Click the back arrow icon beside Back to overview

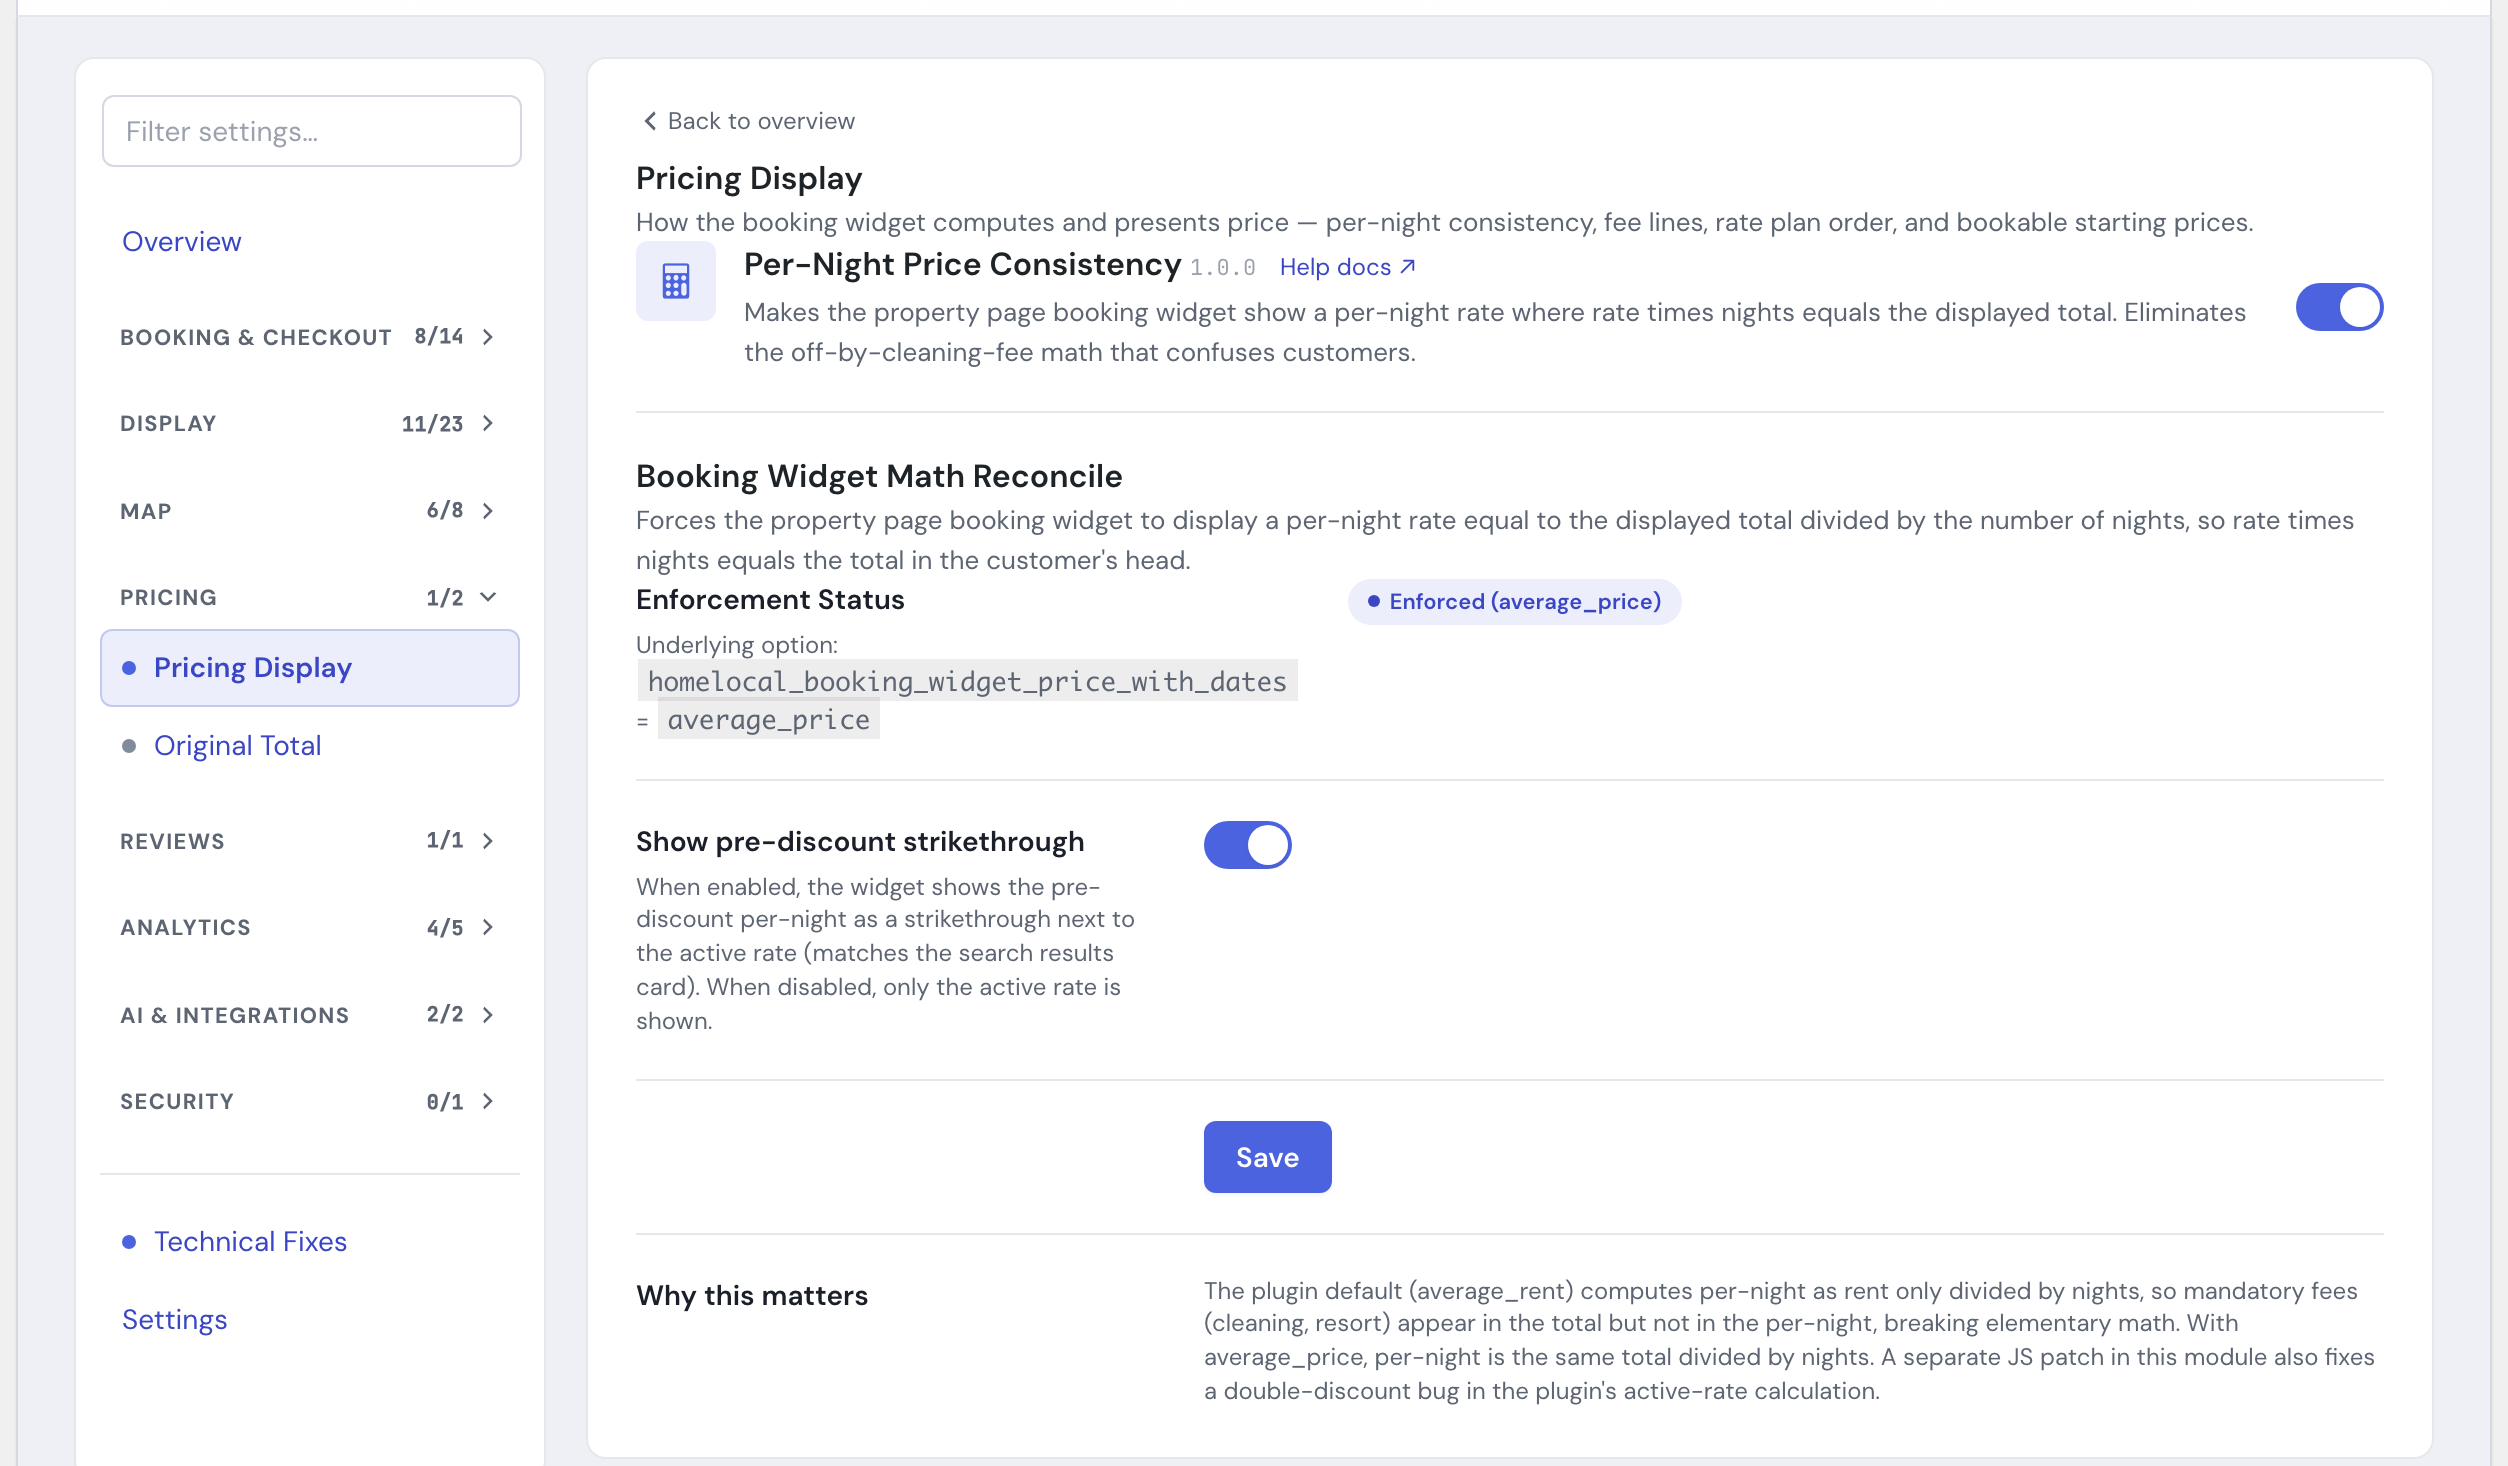(650, 121)
